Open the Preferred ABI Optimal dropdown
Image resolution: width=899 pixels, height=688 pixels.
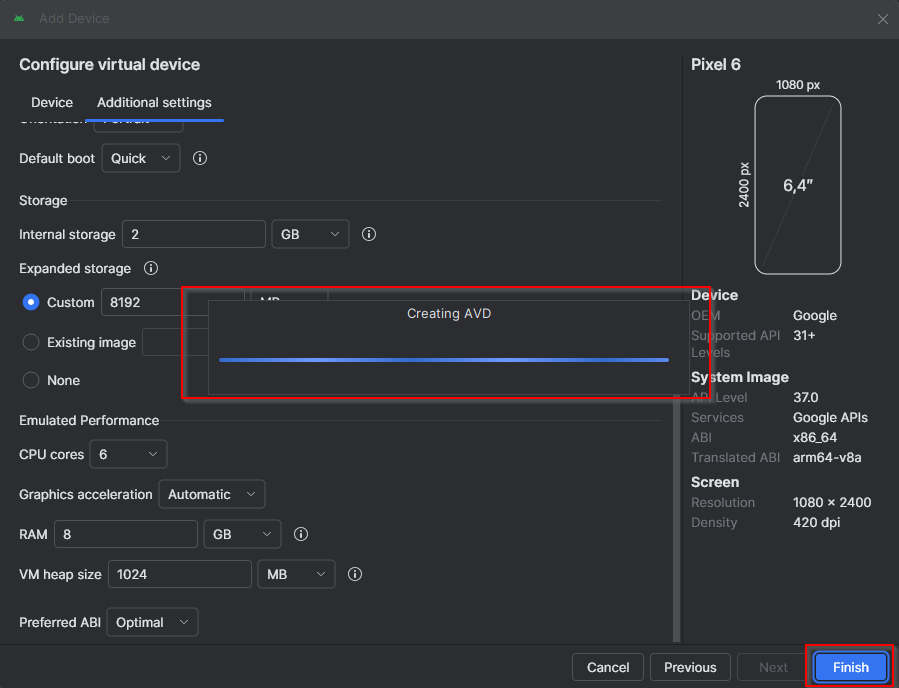click(153, 622)
